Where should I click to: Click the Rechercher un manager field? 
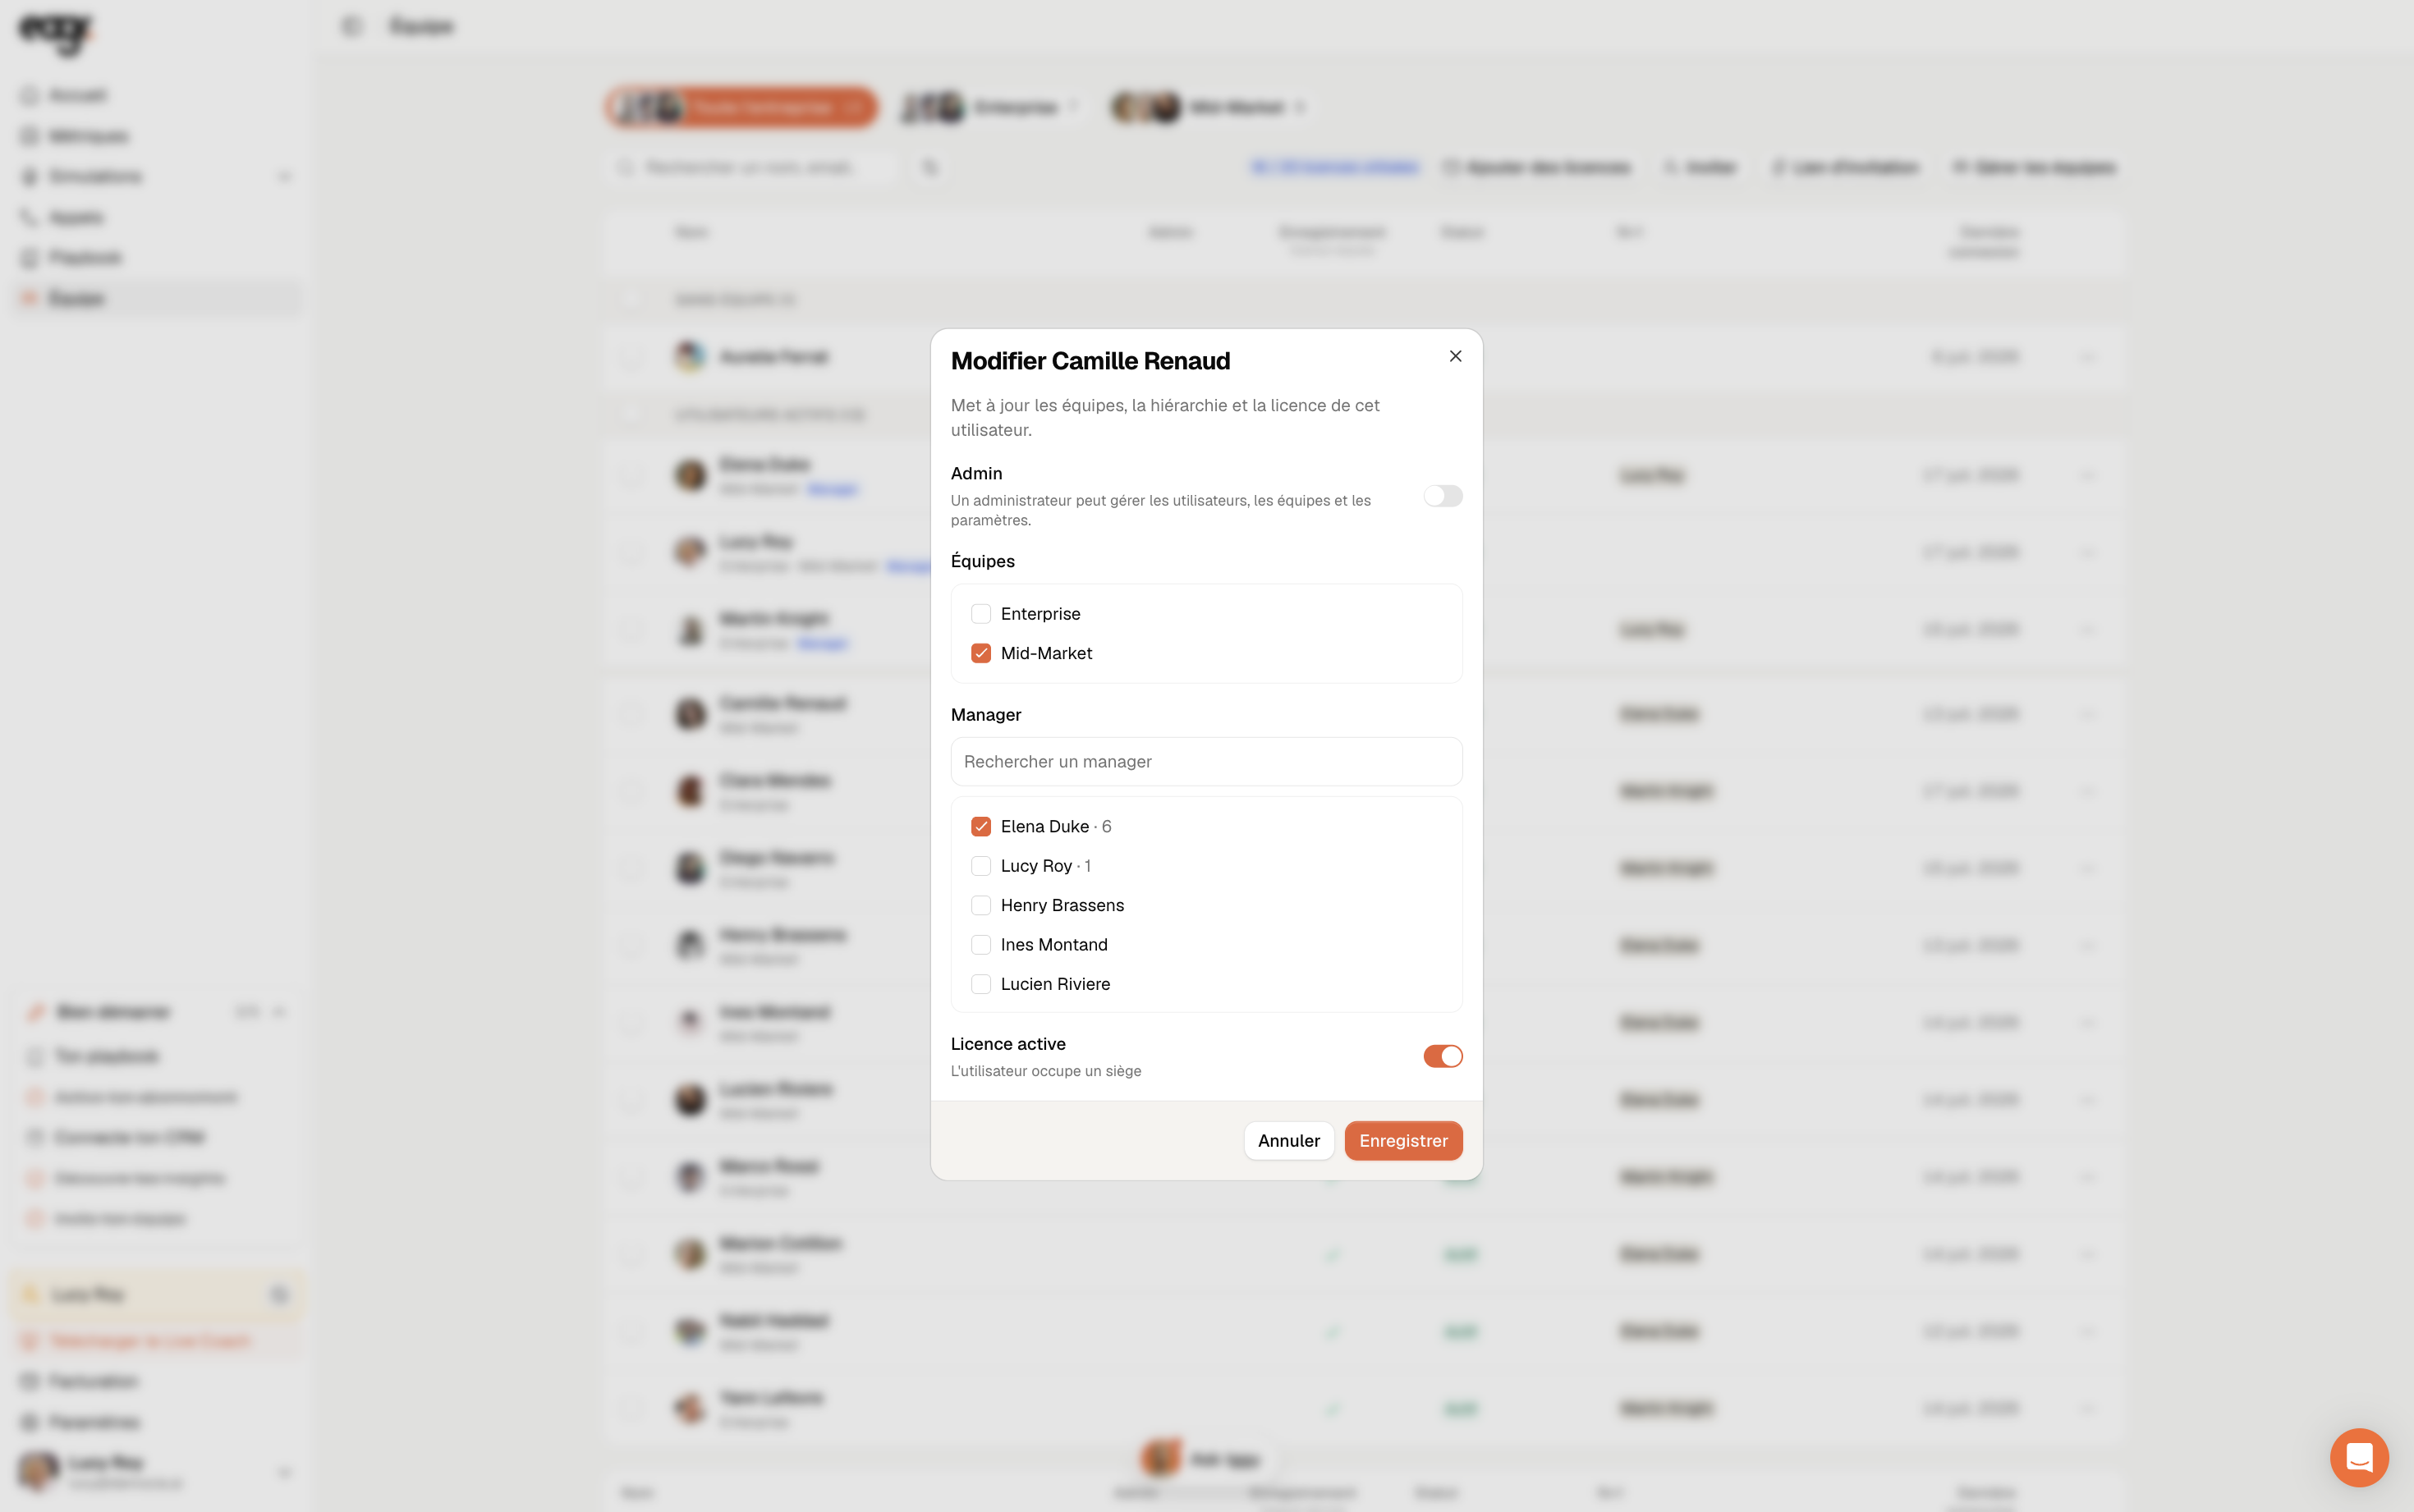coord(1206,762)
